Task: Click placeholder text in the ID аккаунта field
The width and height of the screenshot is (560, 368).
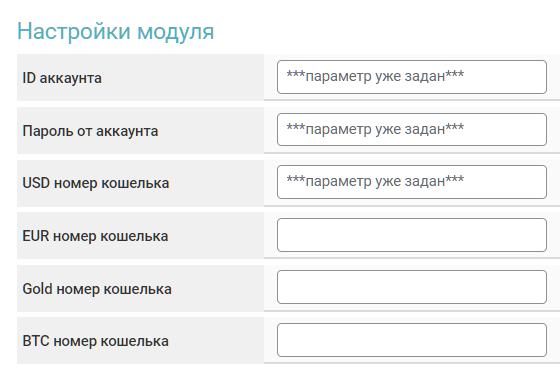Action: pyautogui.click(x=375, y=76)
